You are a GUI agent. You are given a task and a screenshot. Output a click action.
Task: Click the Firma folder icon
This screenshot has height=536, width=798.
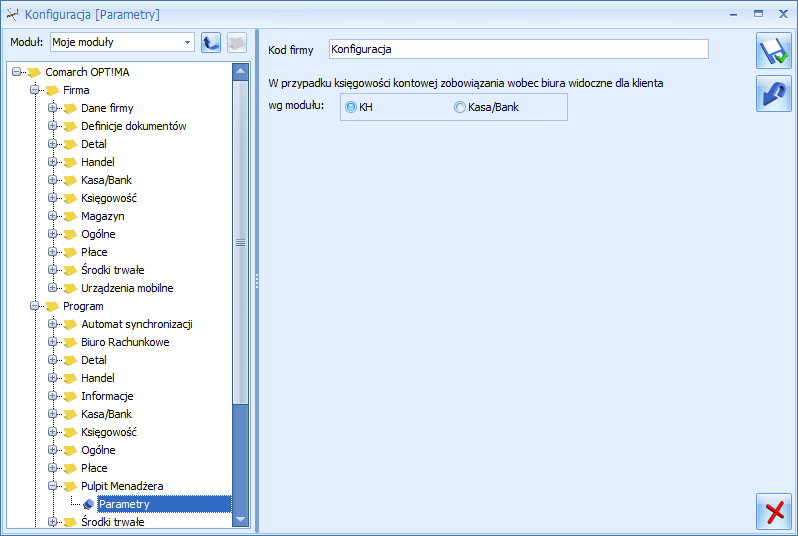pos(52,90)
